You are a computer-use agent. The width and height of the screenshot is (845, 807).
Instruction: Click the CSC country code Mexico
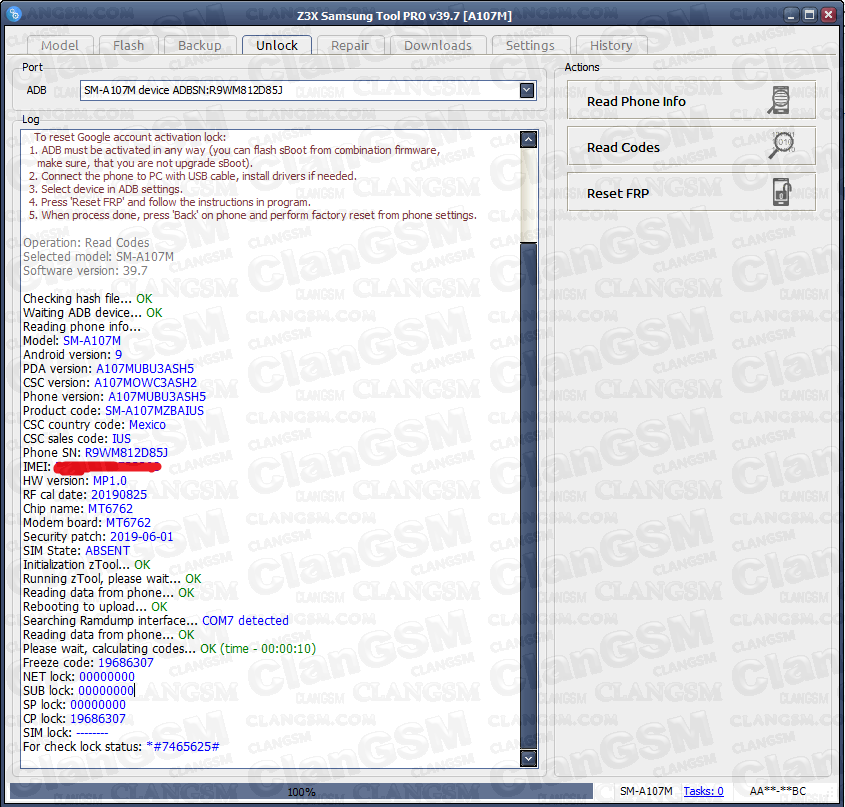147,424
